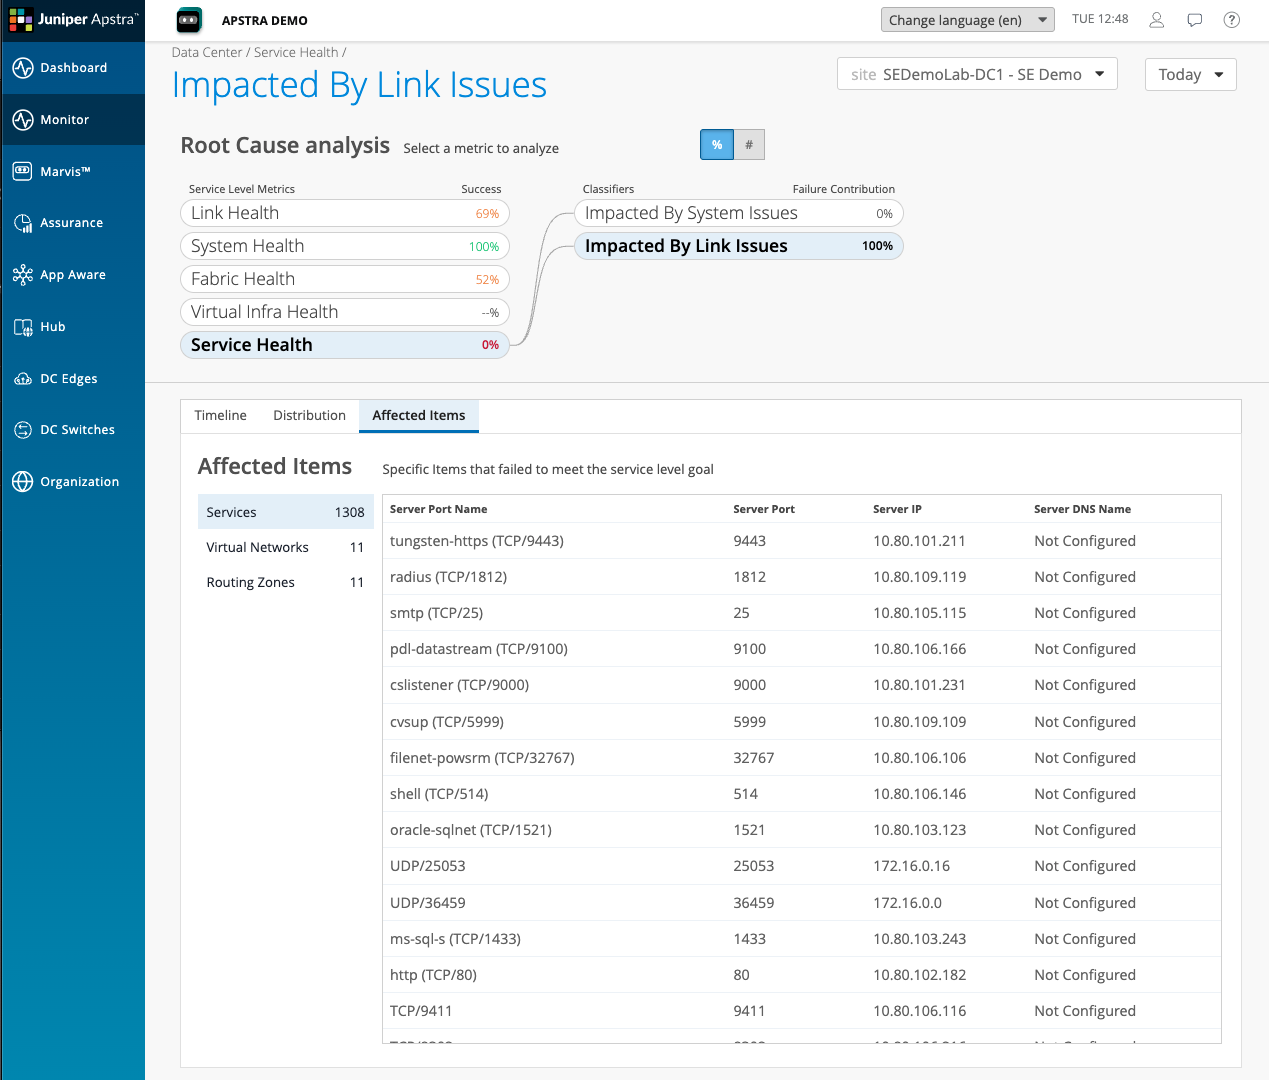Click the Service Health breadcrumb link

(297, 52)
